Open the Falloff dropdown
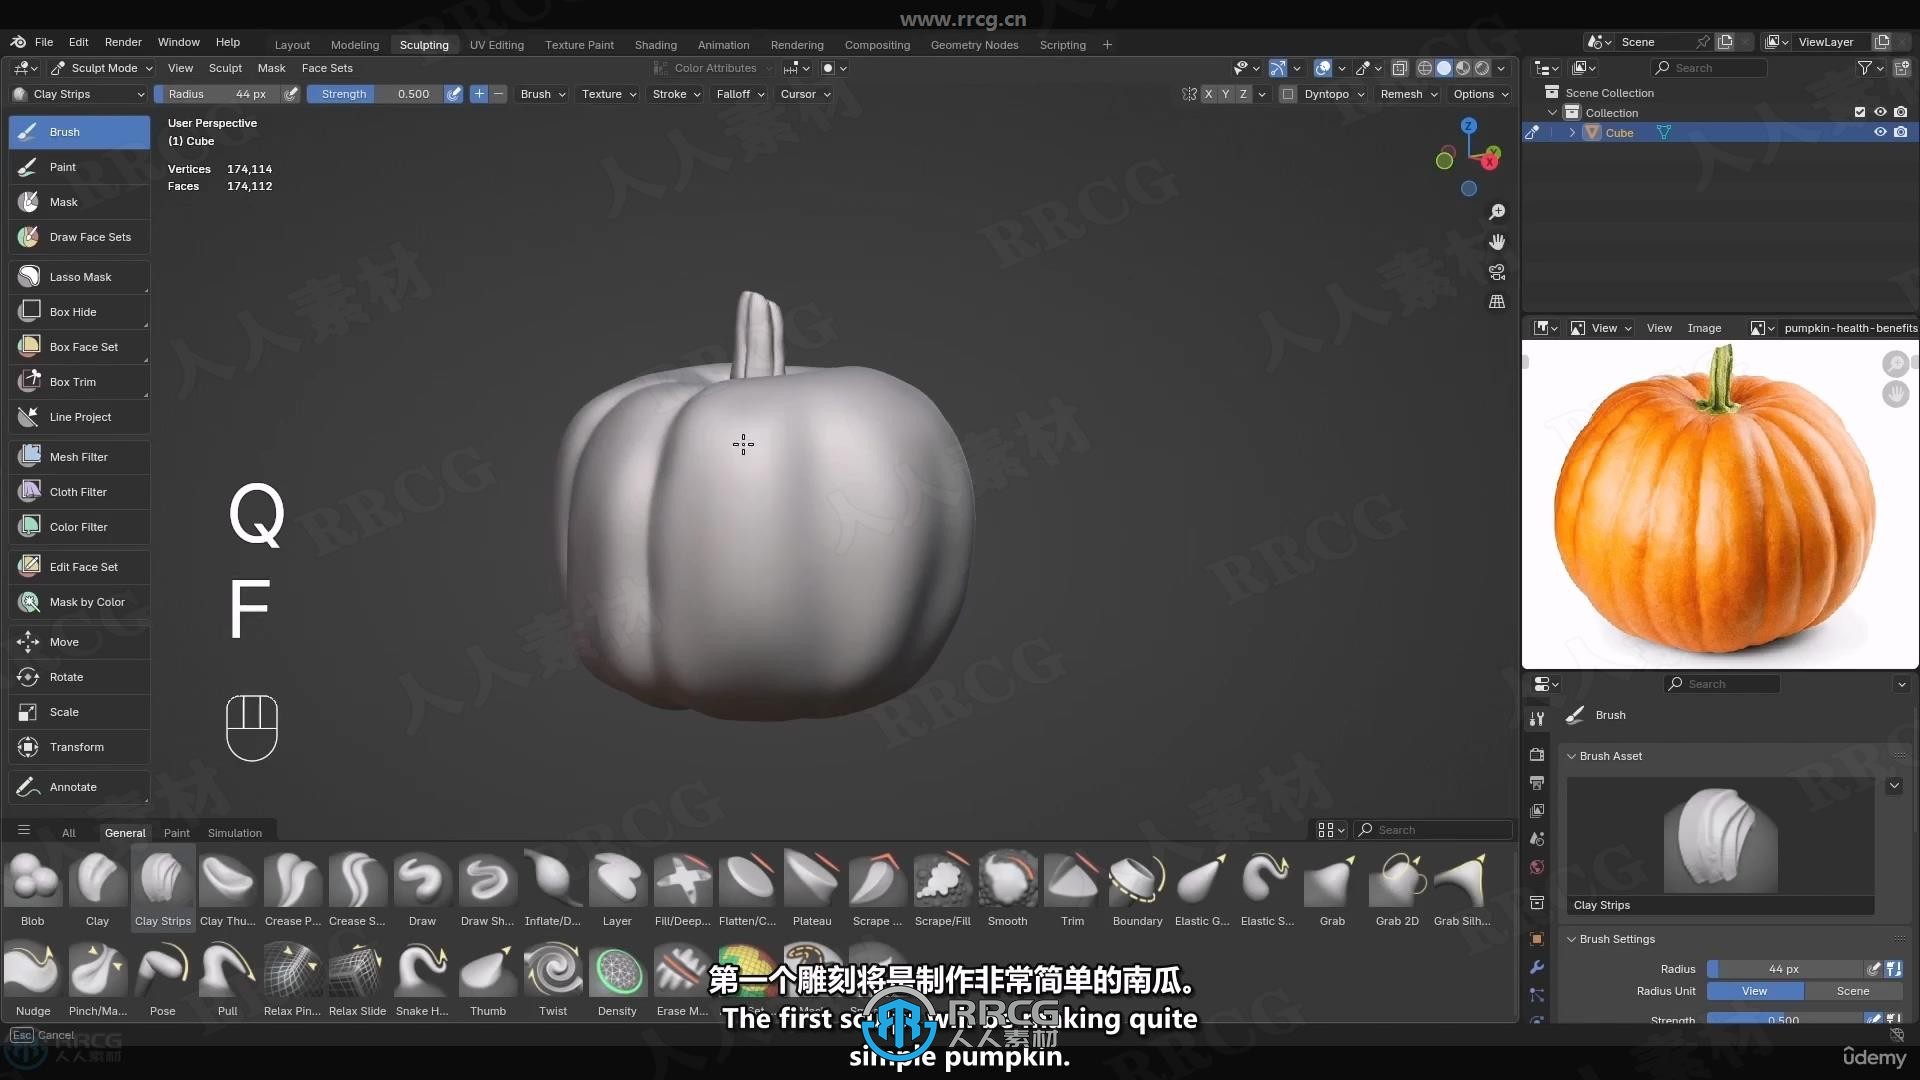 [740, 94]
